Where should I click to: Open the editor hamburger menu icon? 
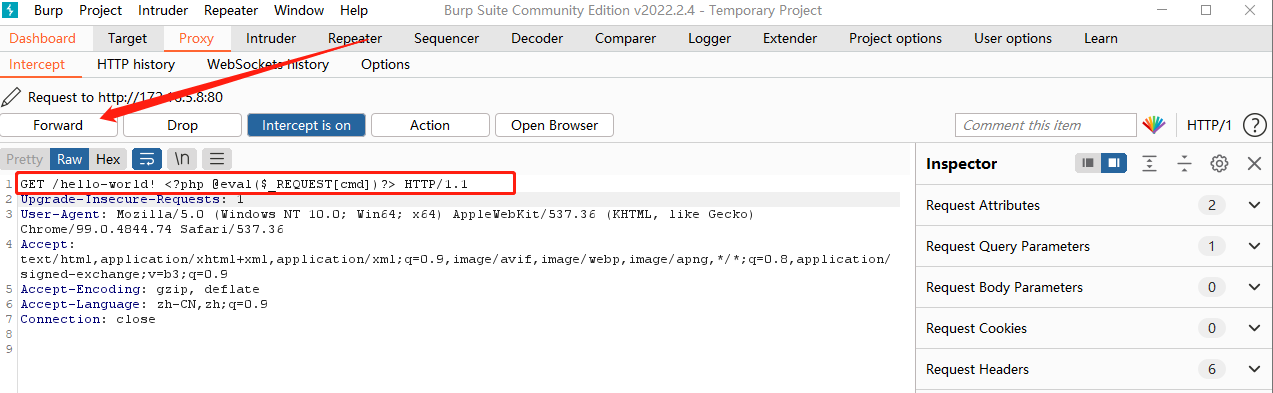tap(217, 159)
